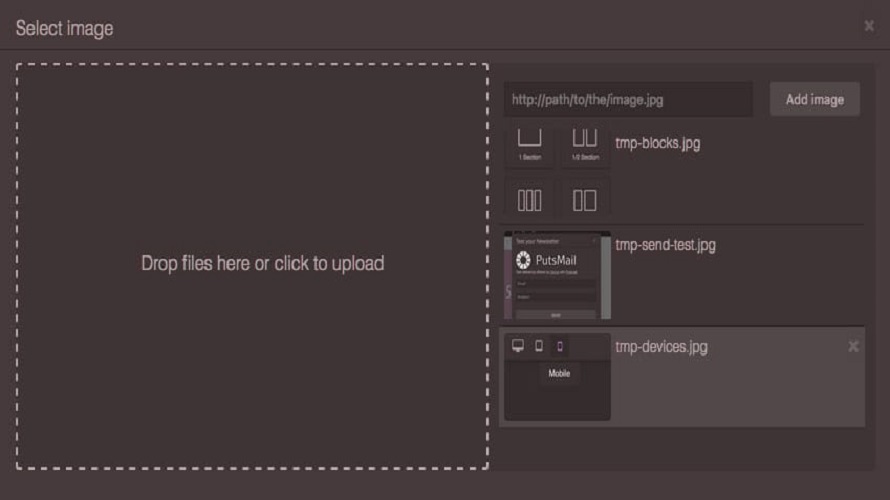Pick the tmp-devices.jpg file name
The height and width of the screenshot is (500, 890).
pyautogui.click(x=661, y=347)
